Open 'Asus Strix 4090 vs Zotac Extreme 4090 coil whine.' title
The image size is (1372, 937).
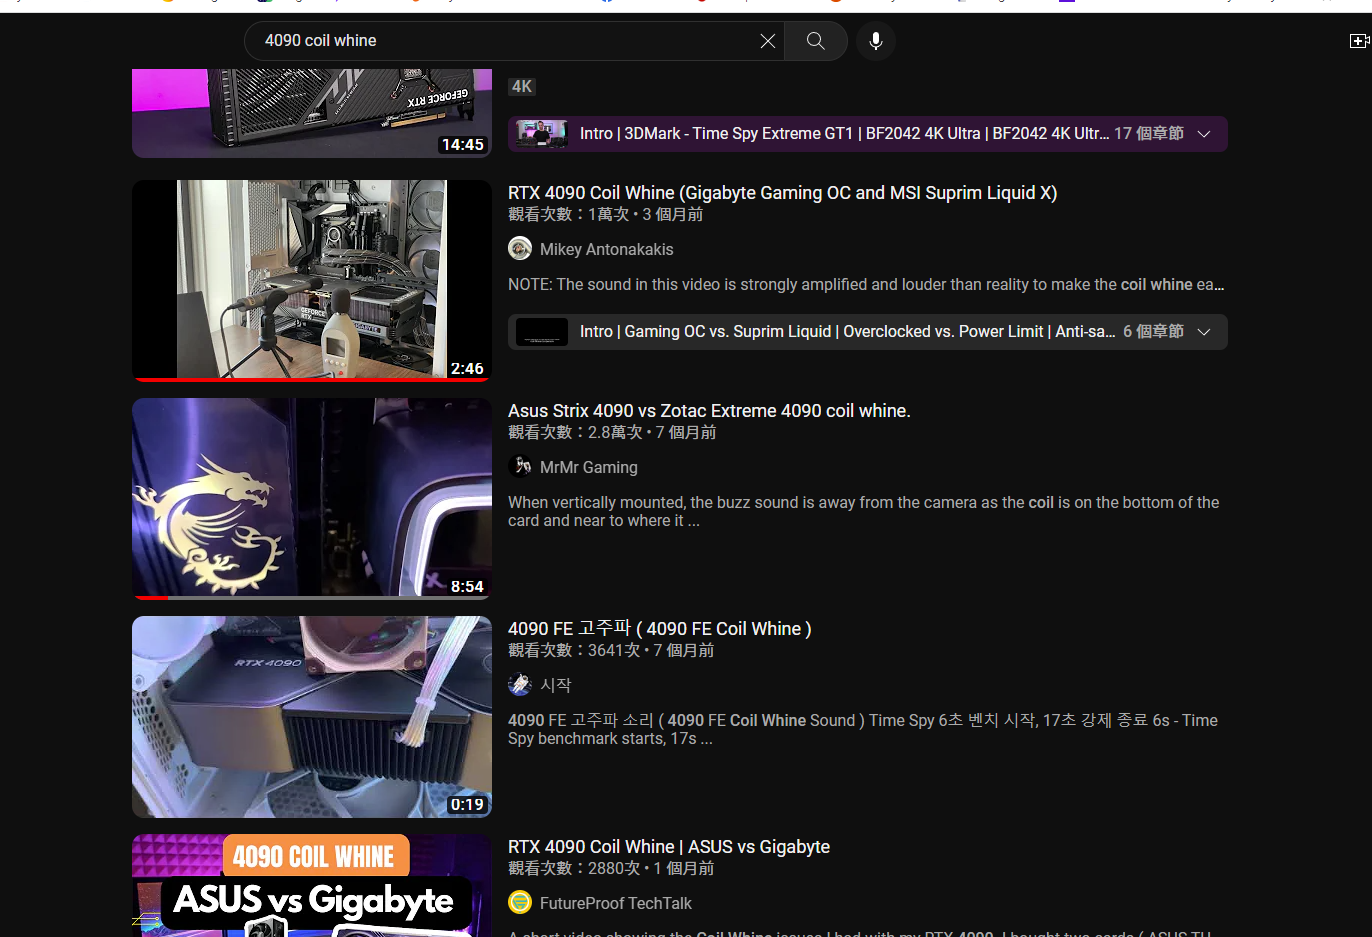[x=709, y=411]
